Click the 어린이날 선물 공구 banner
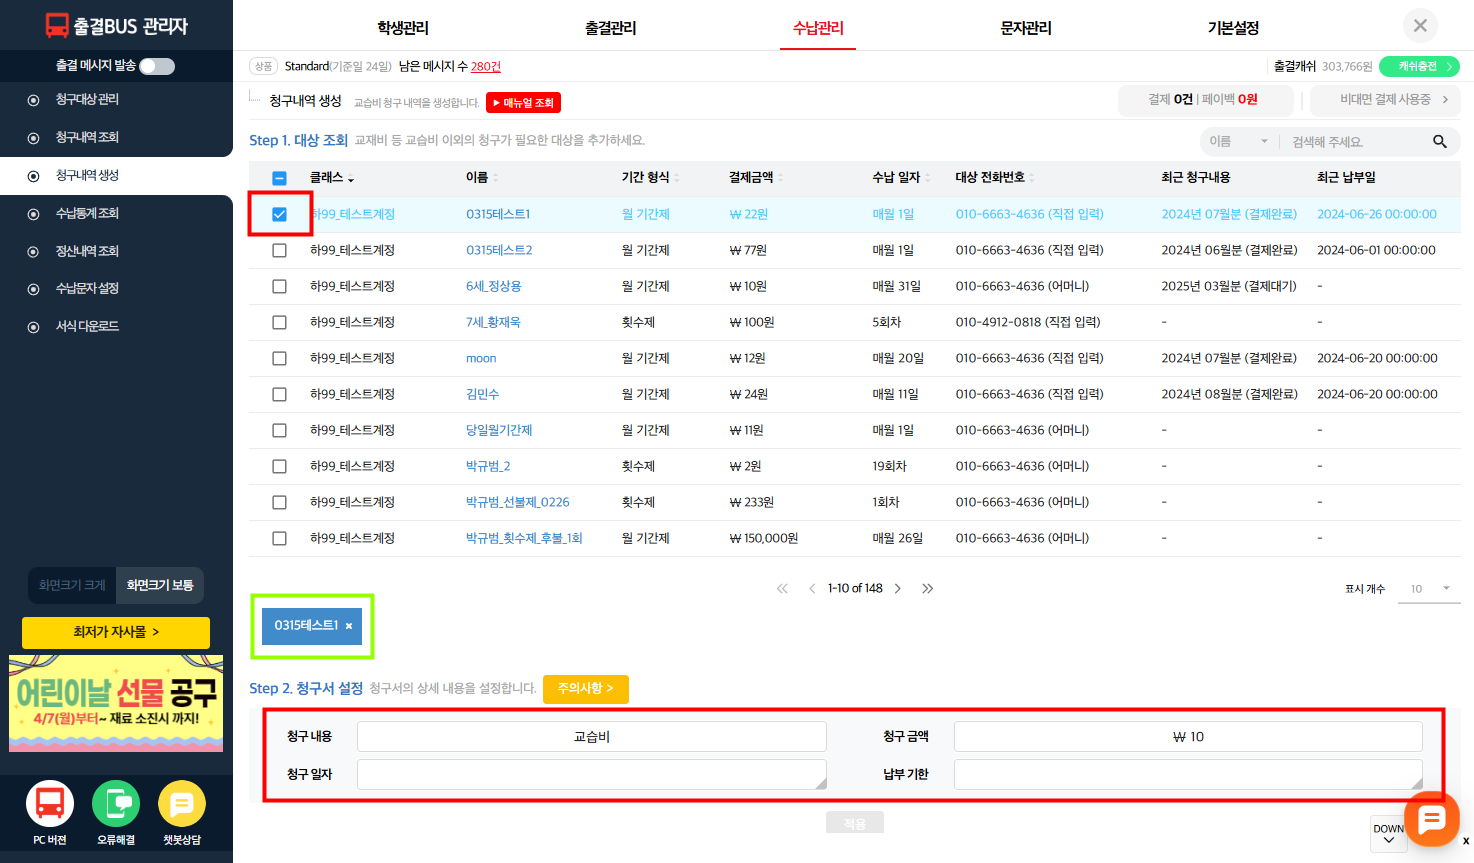Screen dimensions: 1474x863 [116, 703]
